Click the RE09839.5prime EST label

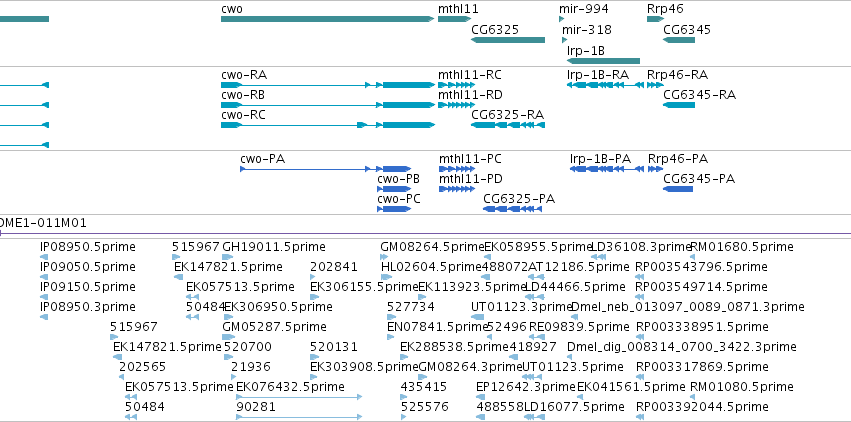tap(579, 327)
